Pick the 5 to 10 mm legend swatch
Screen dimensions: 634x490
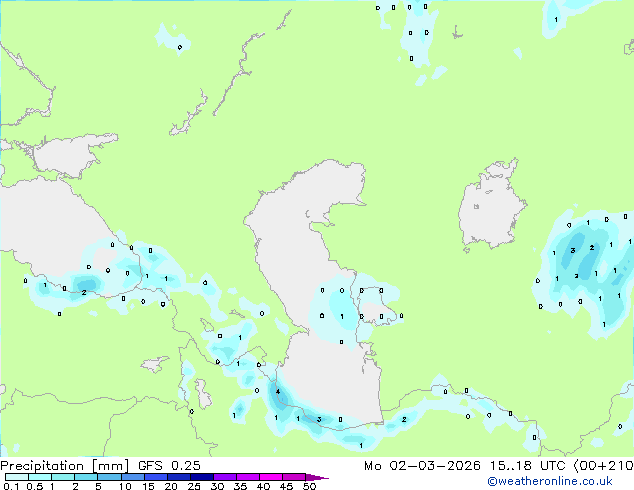pyautogui.click(x=109, y=477)
